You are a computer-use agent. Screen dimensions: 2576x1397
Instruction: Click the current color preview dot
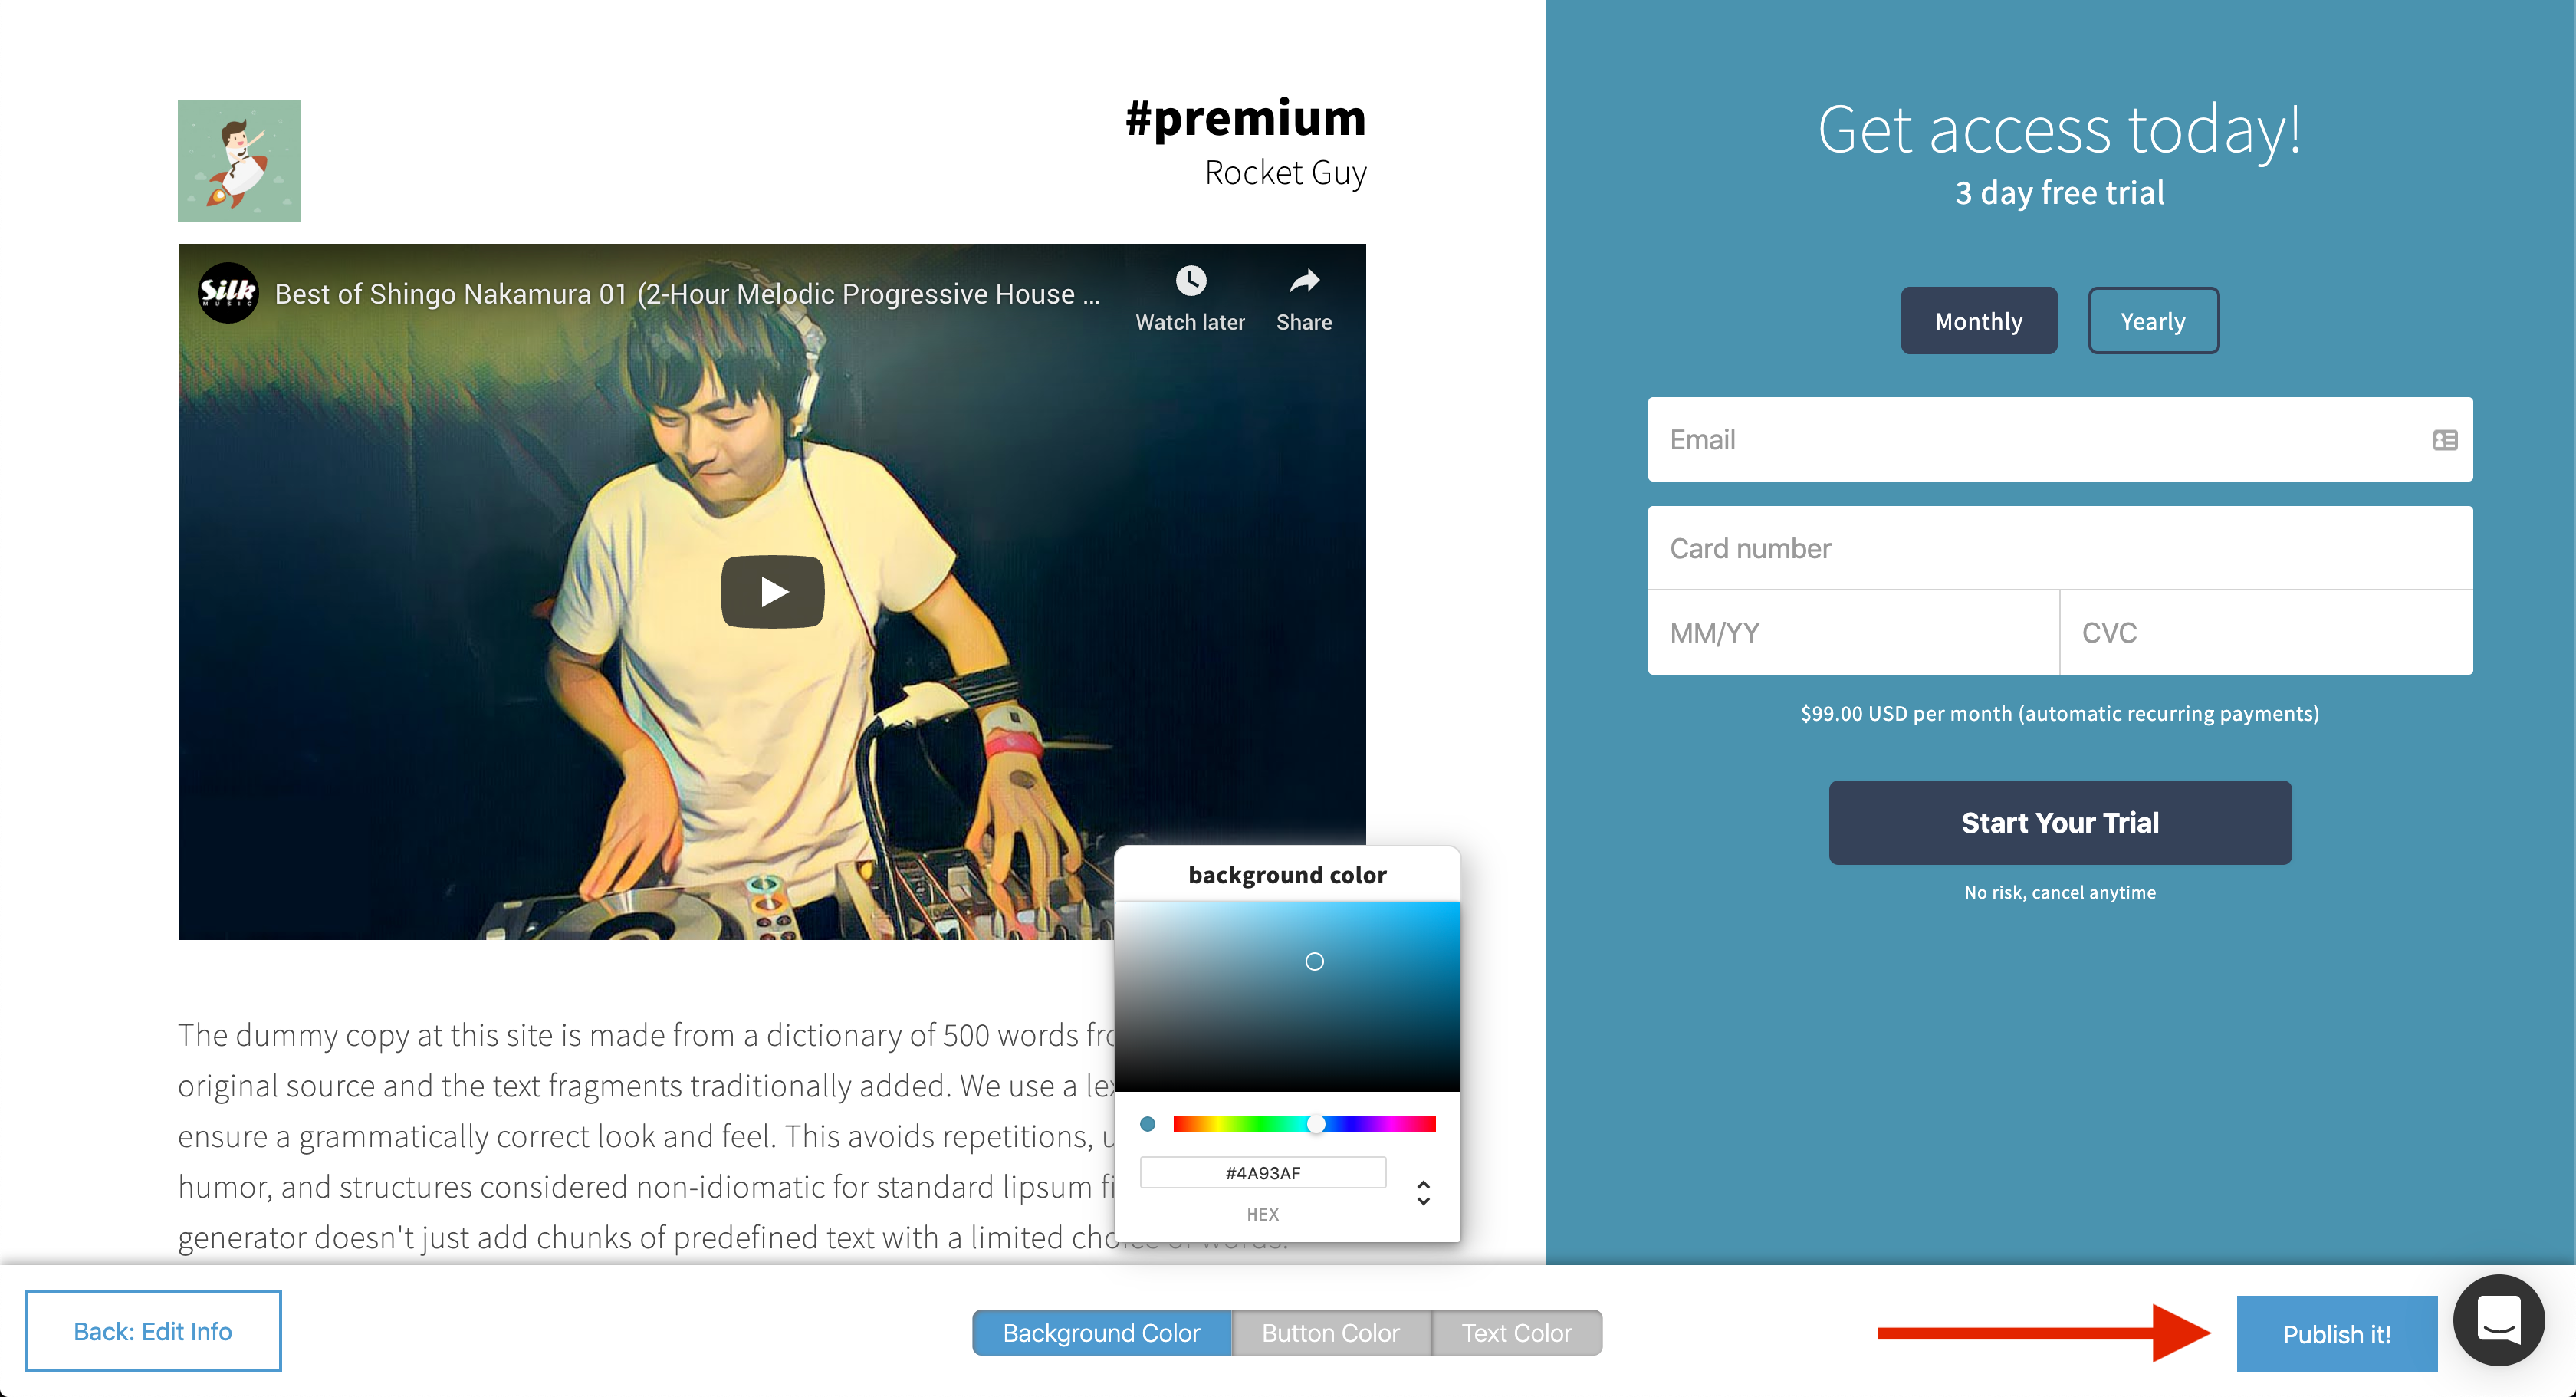pos(1147,1124)
